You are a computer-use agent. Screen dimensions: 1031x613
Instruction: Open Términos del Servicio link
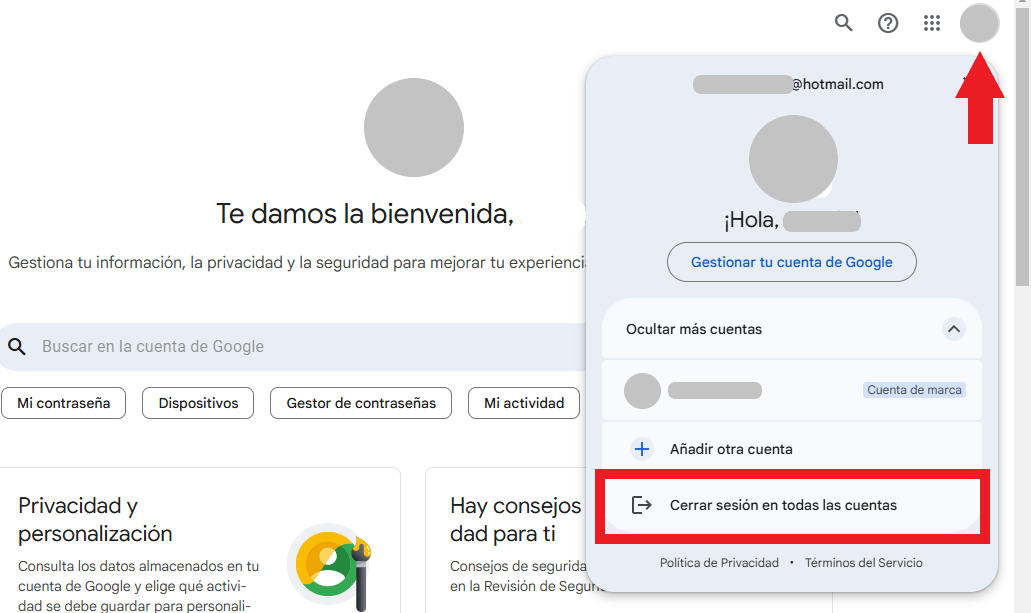863,562
